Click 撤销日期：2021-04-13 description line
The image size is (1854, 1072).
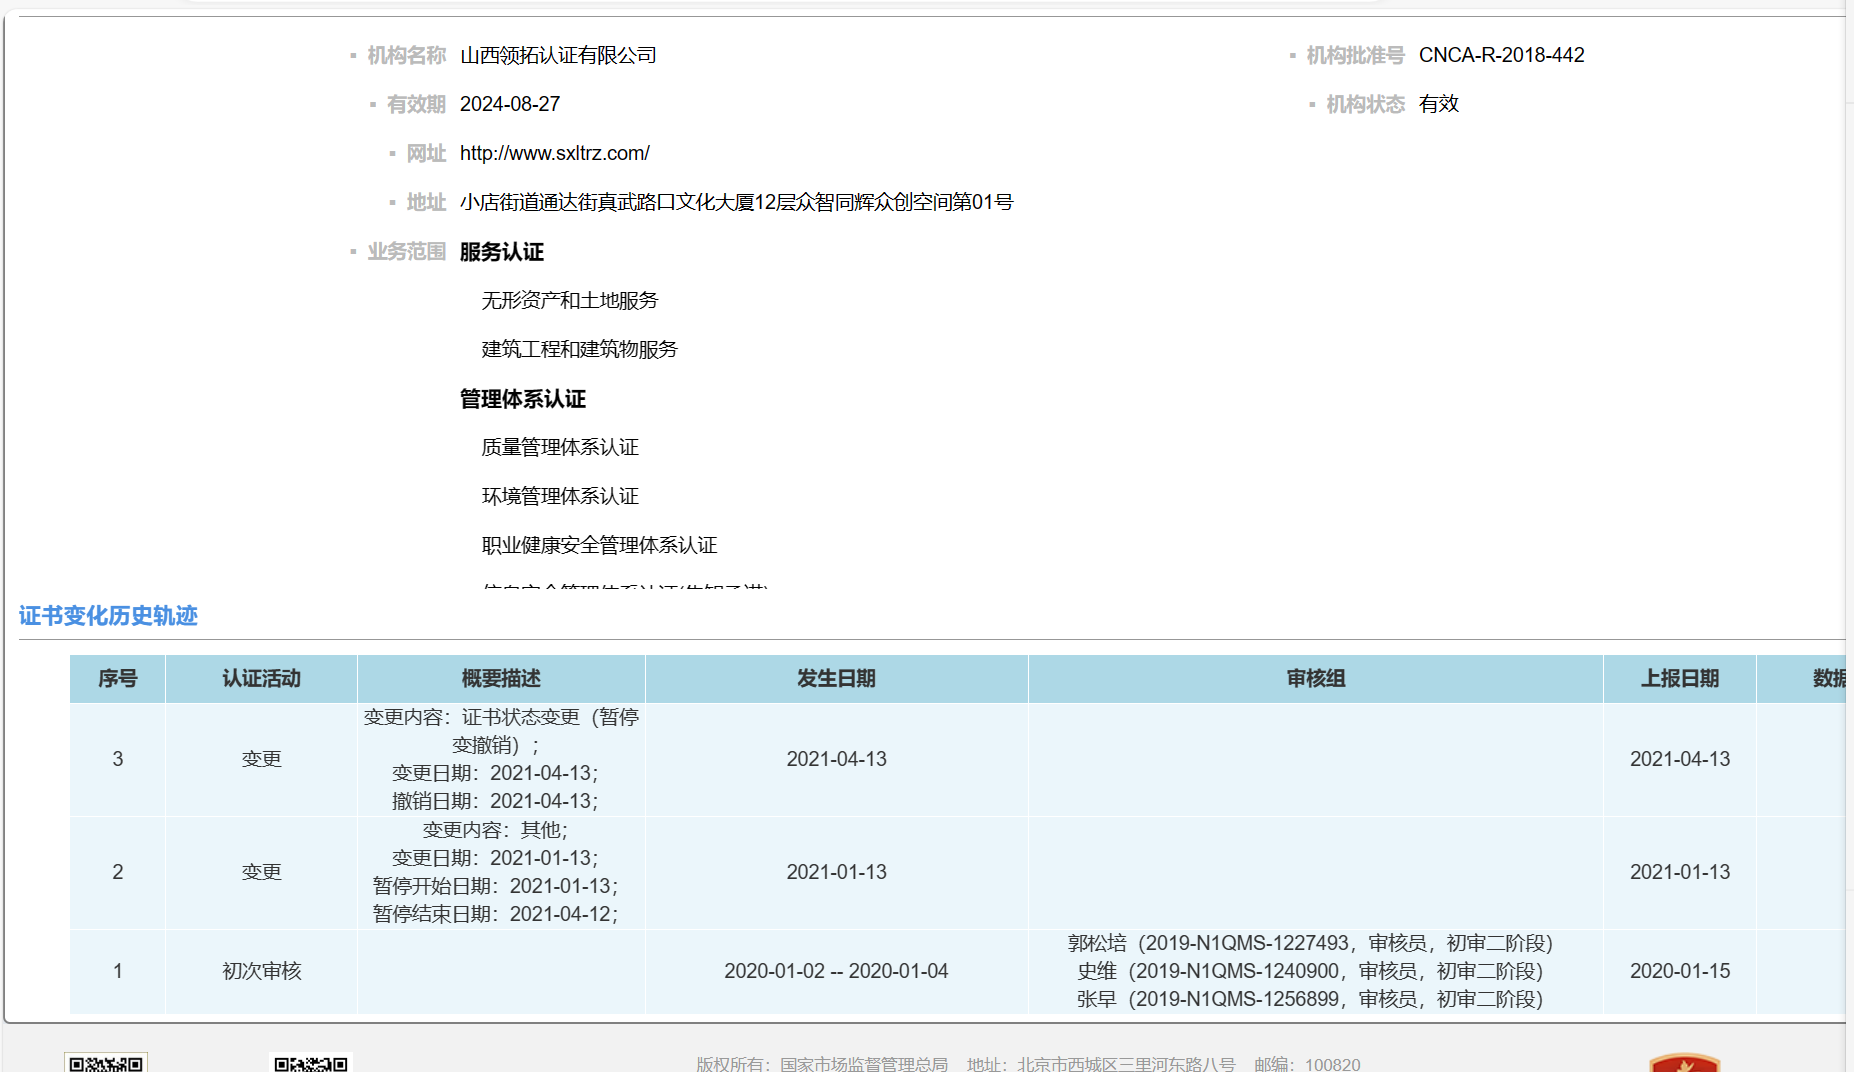[495, 801]
